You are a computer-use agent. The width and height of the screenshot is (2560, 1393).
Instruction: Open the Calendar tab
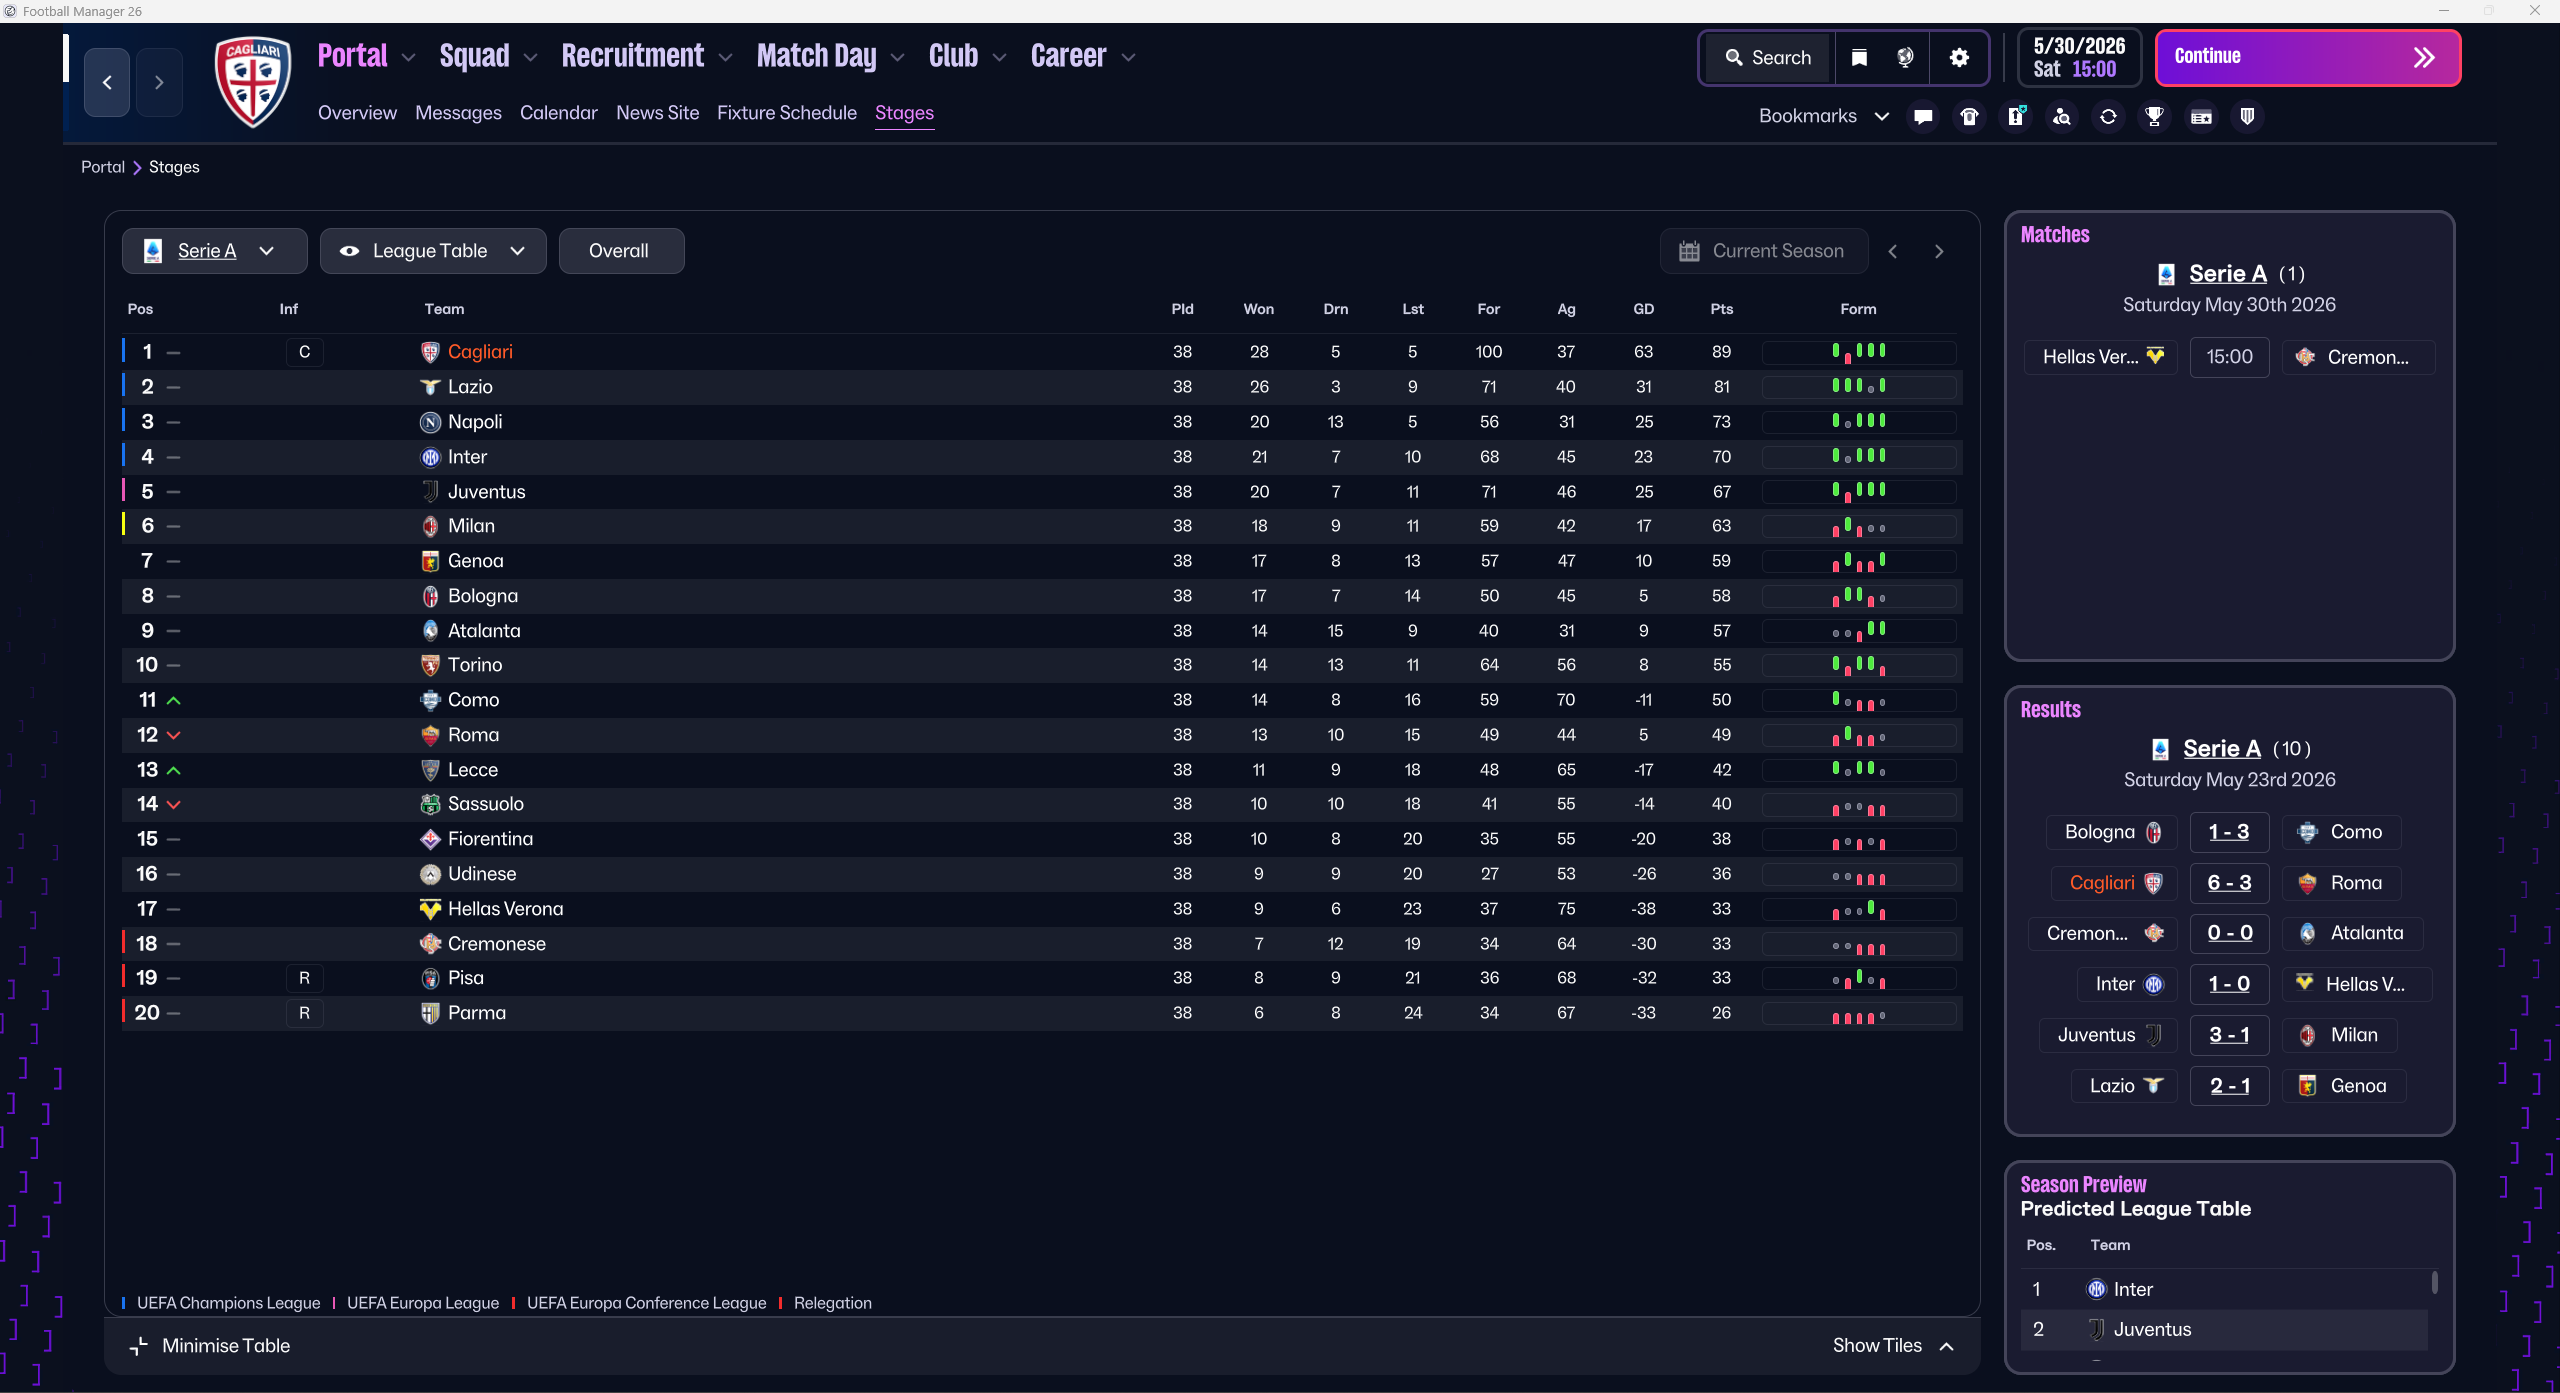click(558, 113)
